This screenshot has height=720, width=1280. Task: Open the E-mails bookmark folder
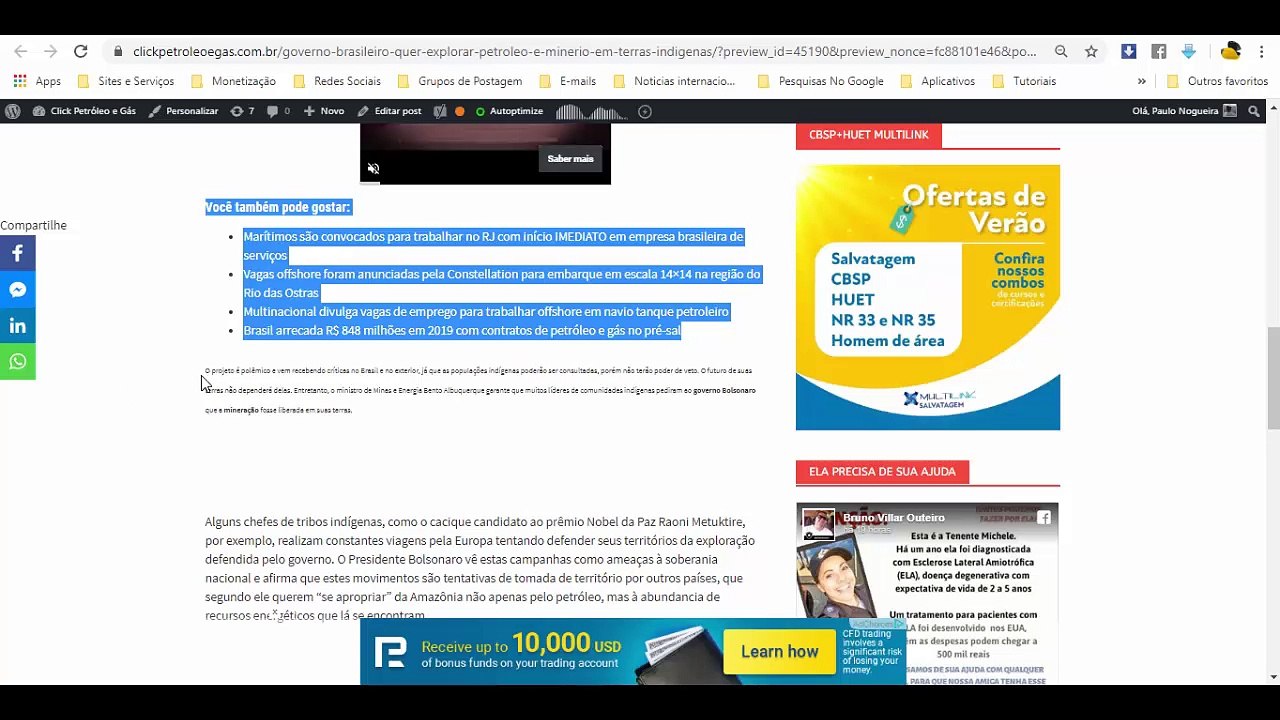pyautogui.click(x=567, y=81)
